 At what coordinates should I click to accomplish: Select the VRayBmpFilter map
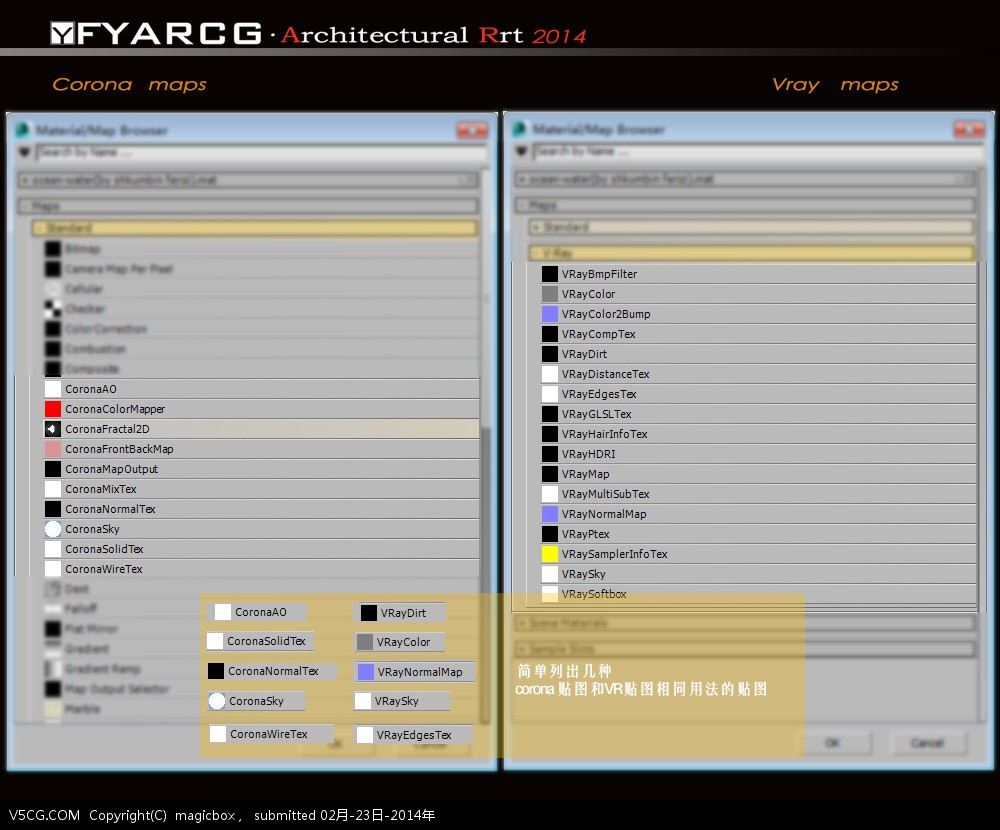[x=758, y=274]
